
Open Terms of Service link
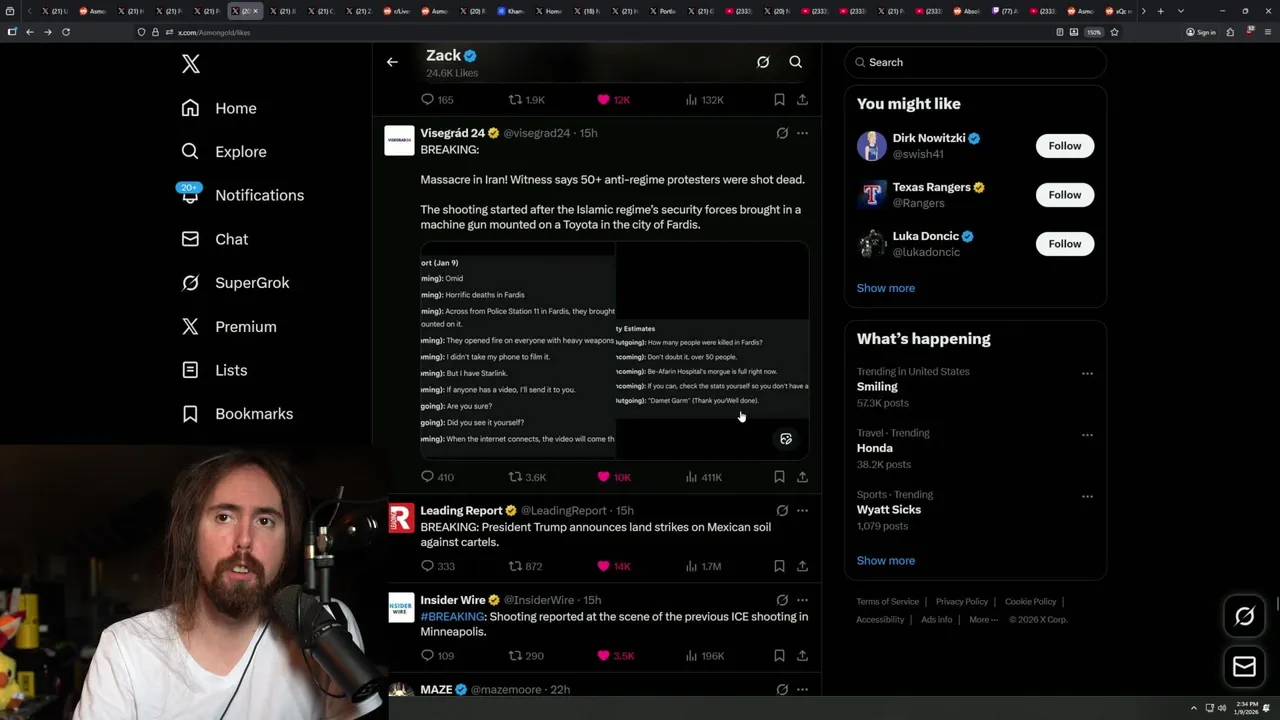click(887, 602)
